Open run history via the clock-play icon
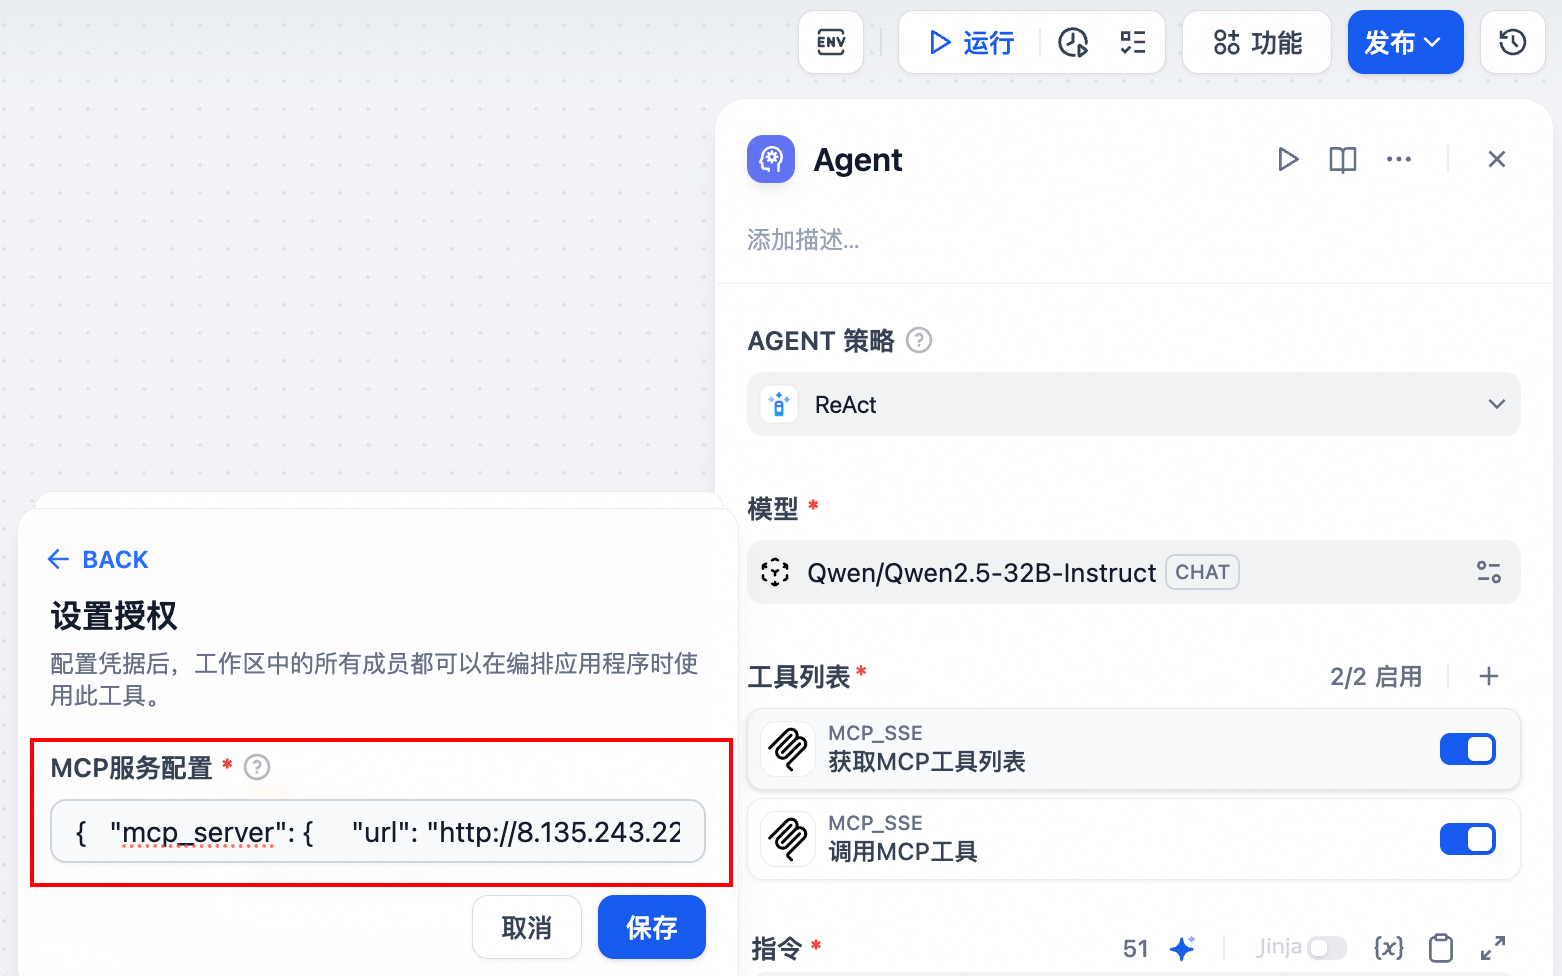The width and height of the screenshot is (1562, 976). (x=1074, y=42)
